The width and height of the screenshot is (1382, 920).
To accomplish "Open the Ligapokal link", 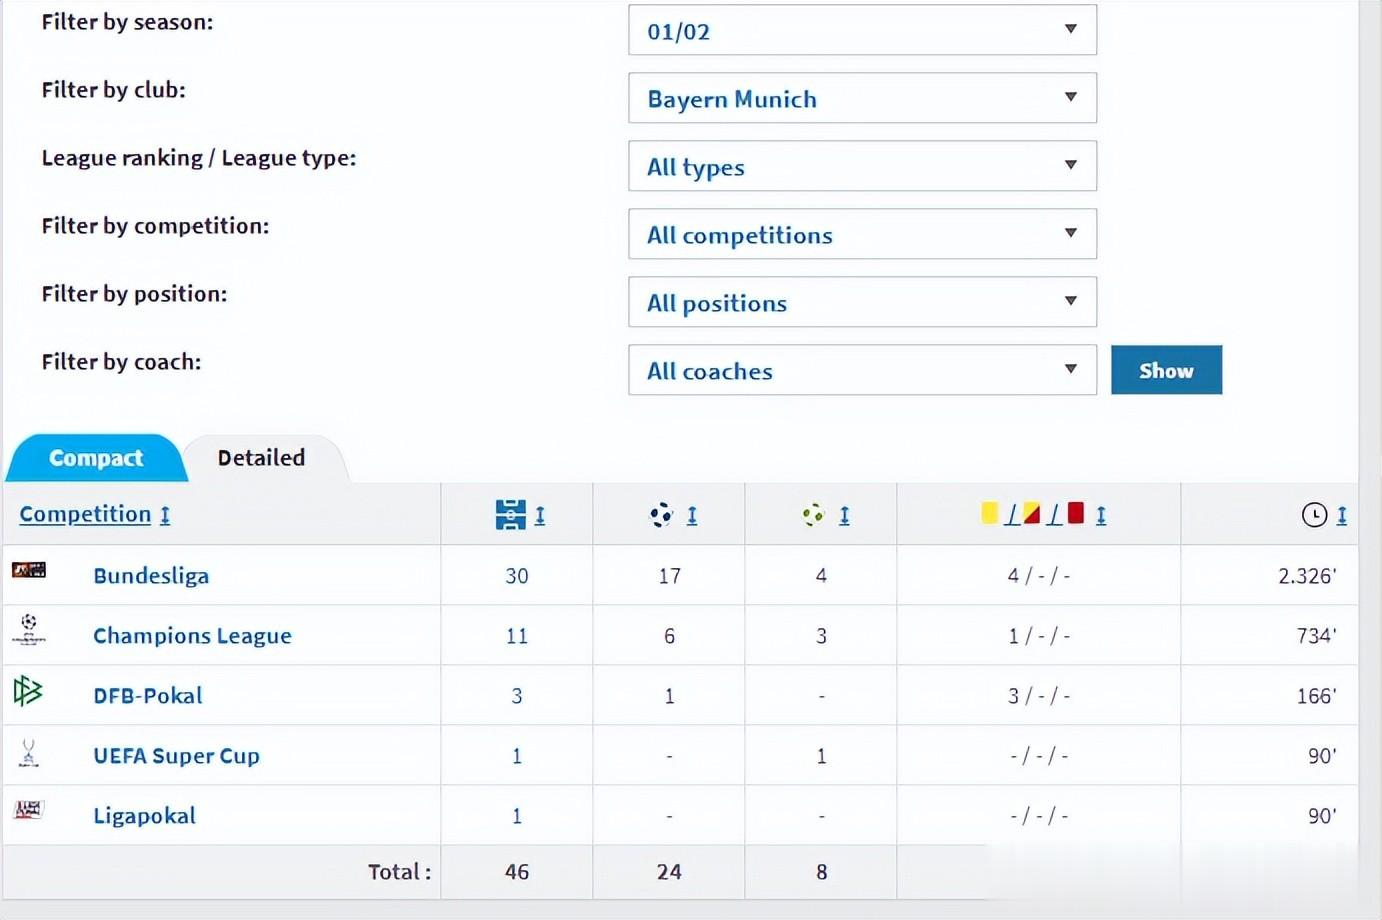I will 144,816.
